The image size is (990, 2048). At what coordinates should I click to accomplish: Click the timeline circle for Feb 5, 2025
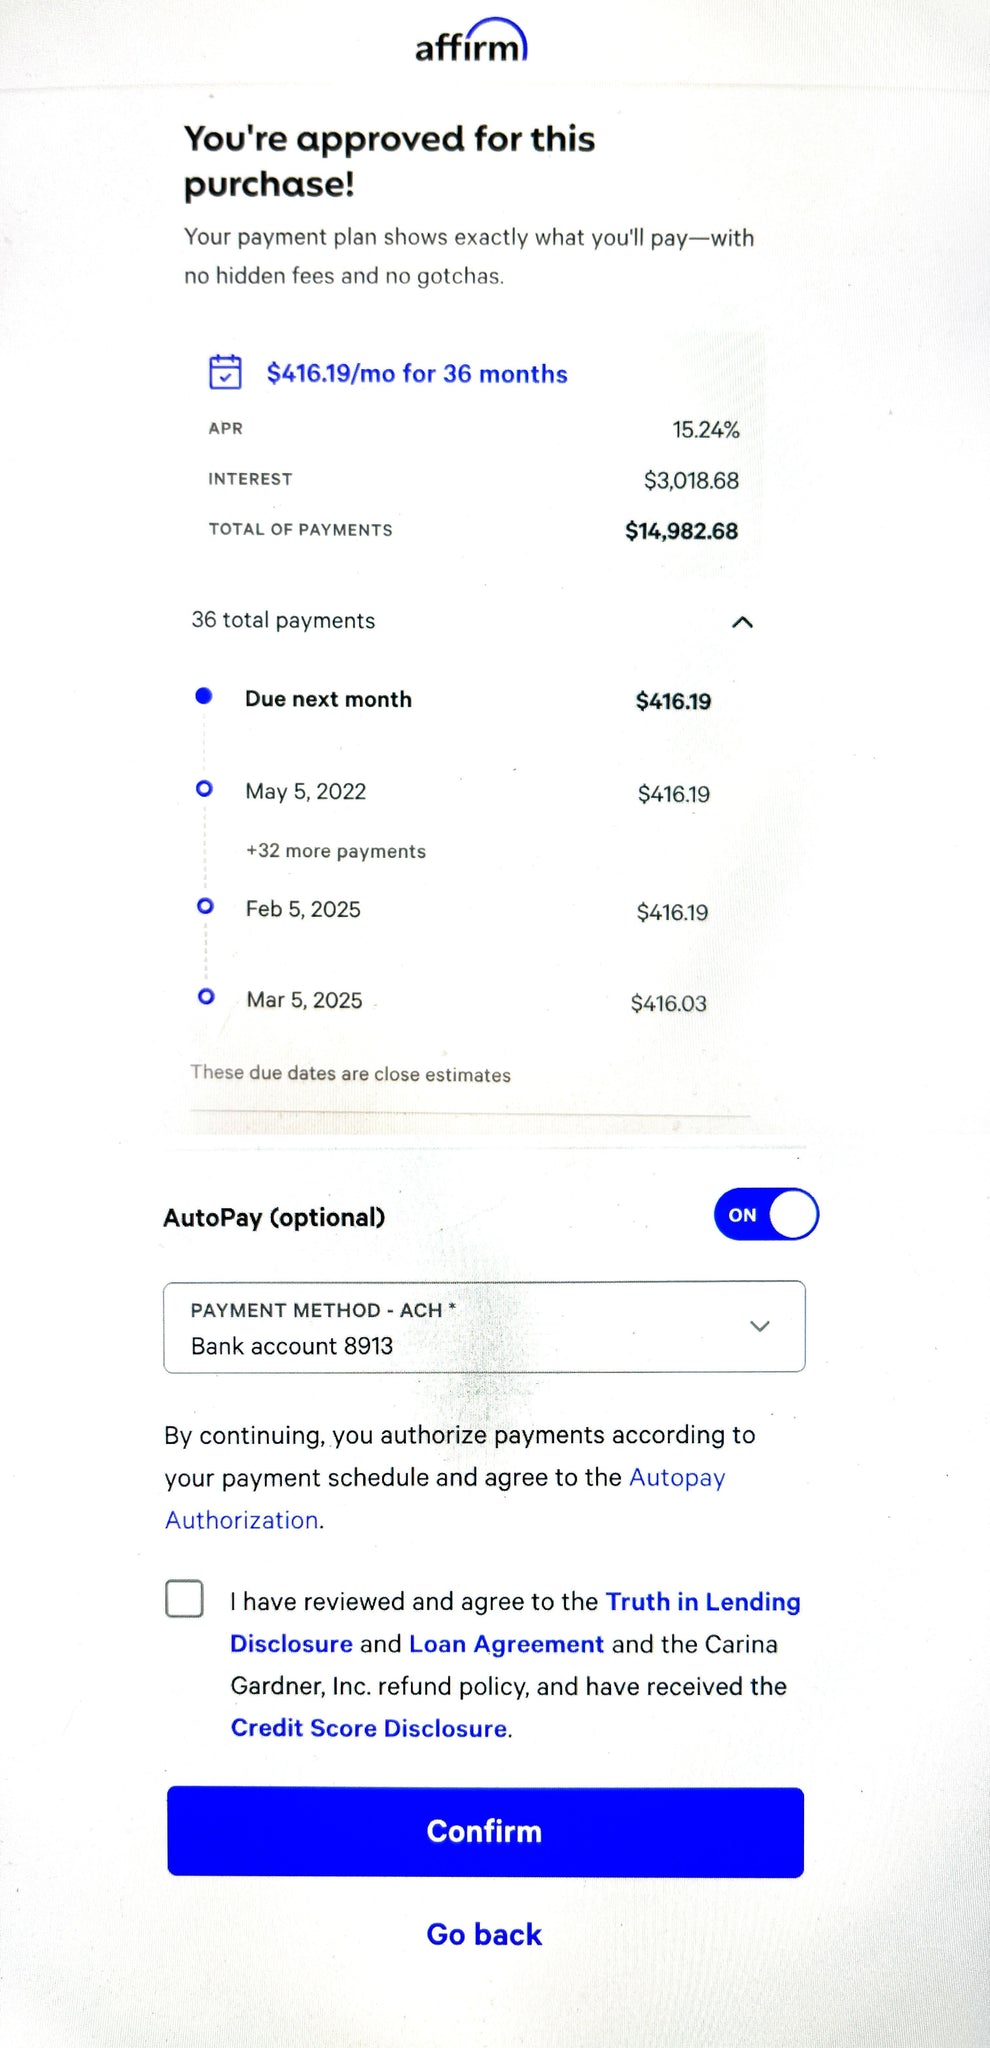click(205, 906)
